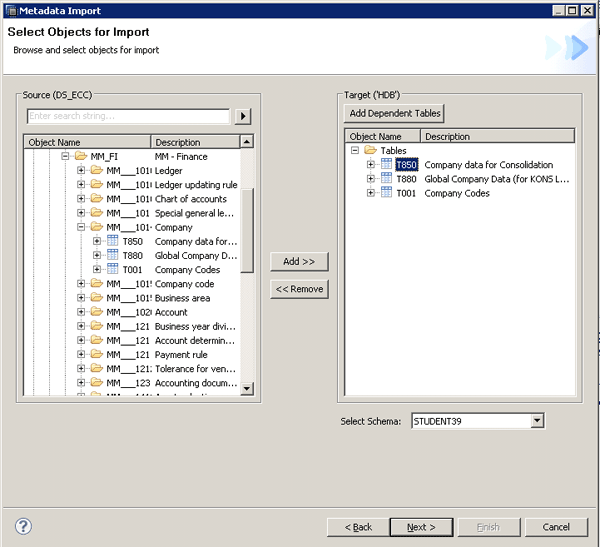Click the Tables folder icon in Target
This screenshot has height=547, width=600.
click(x=371, y=151)
